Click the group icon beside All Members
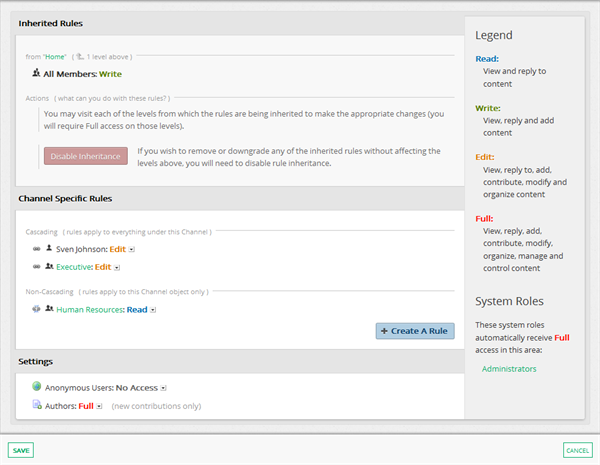The height and width of the screenshot is (465, 600). pyautogui.click(x=36, y=73)
